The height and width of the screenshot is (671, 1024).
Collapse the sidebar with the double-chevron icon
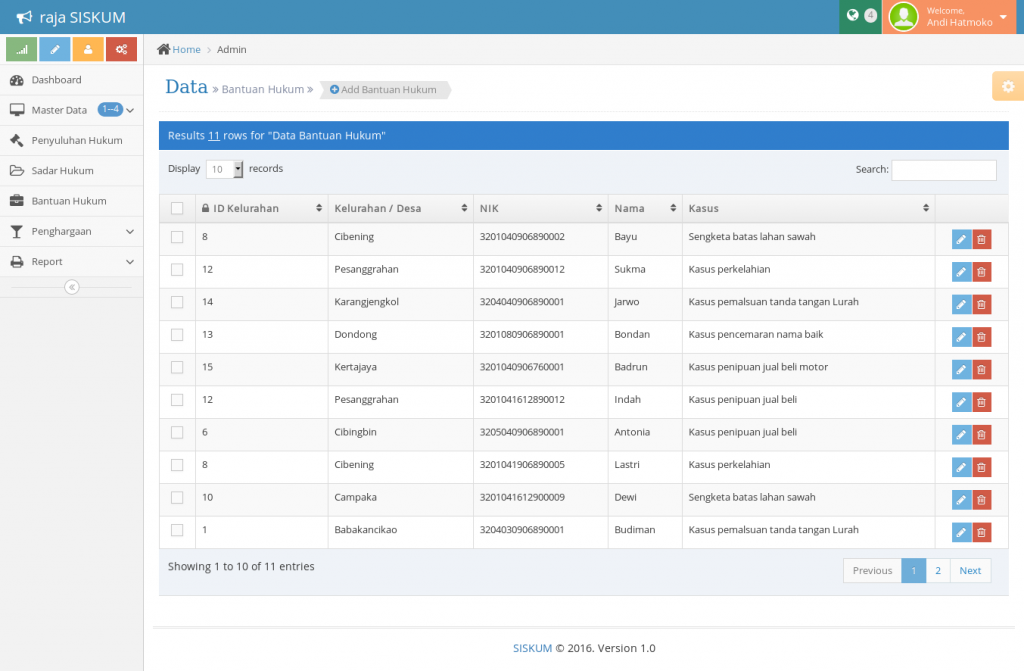click(71, 287)
